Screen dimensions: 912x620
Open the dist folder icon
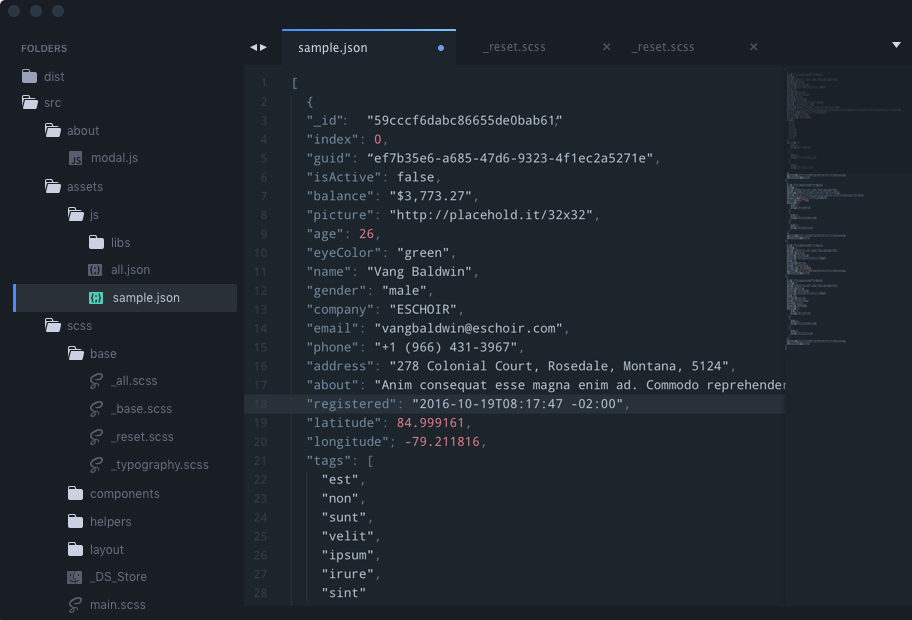coord(29,76)
